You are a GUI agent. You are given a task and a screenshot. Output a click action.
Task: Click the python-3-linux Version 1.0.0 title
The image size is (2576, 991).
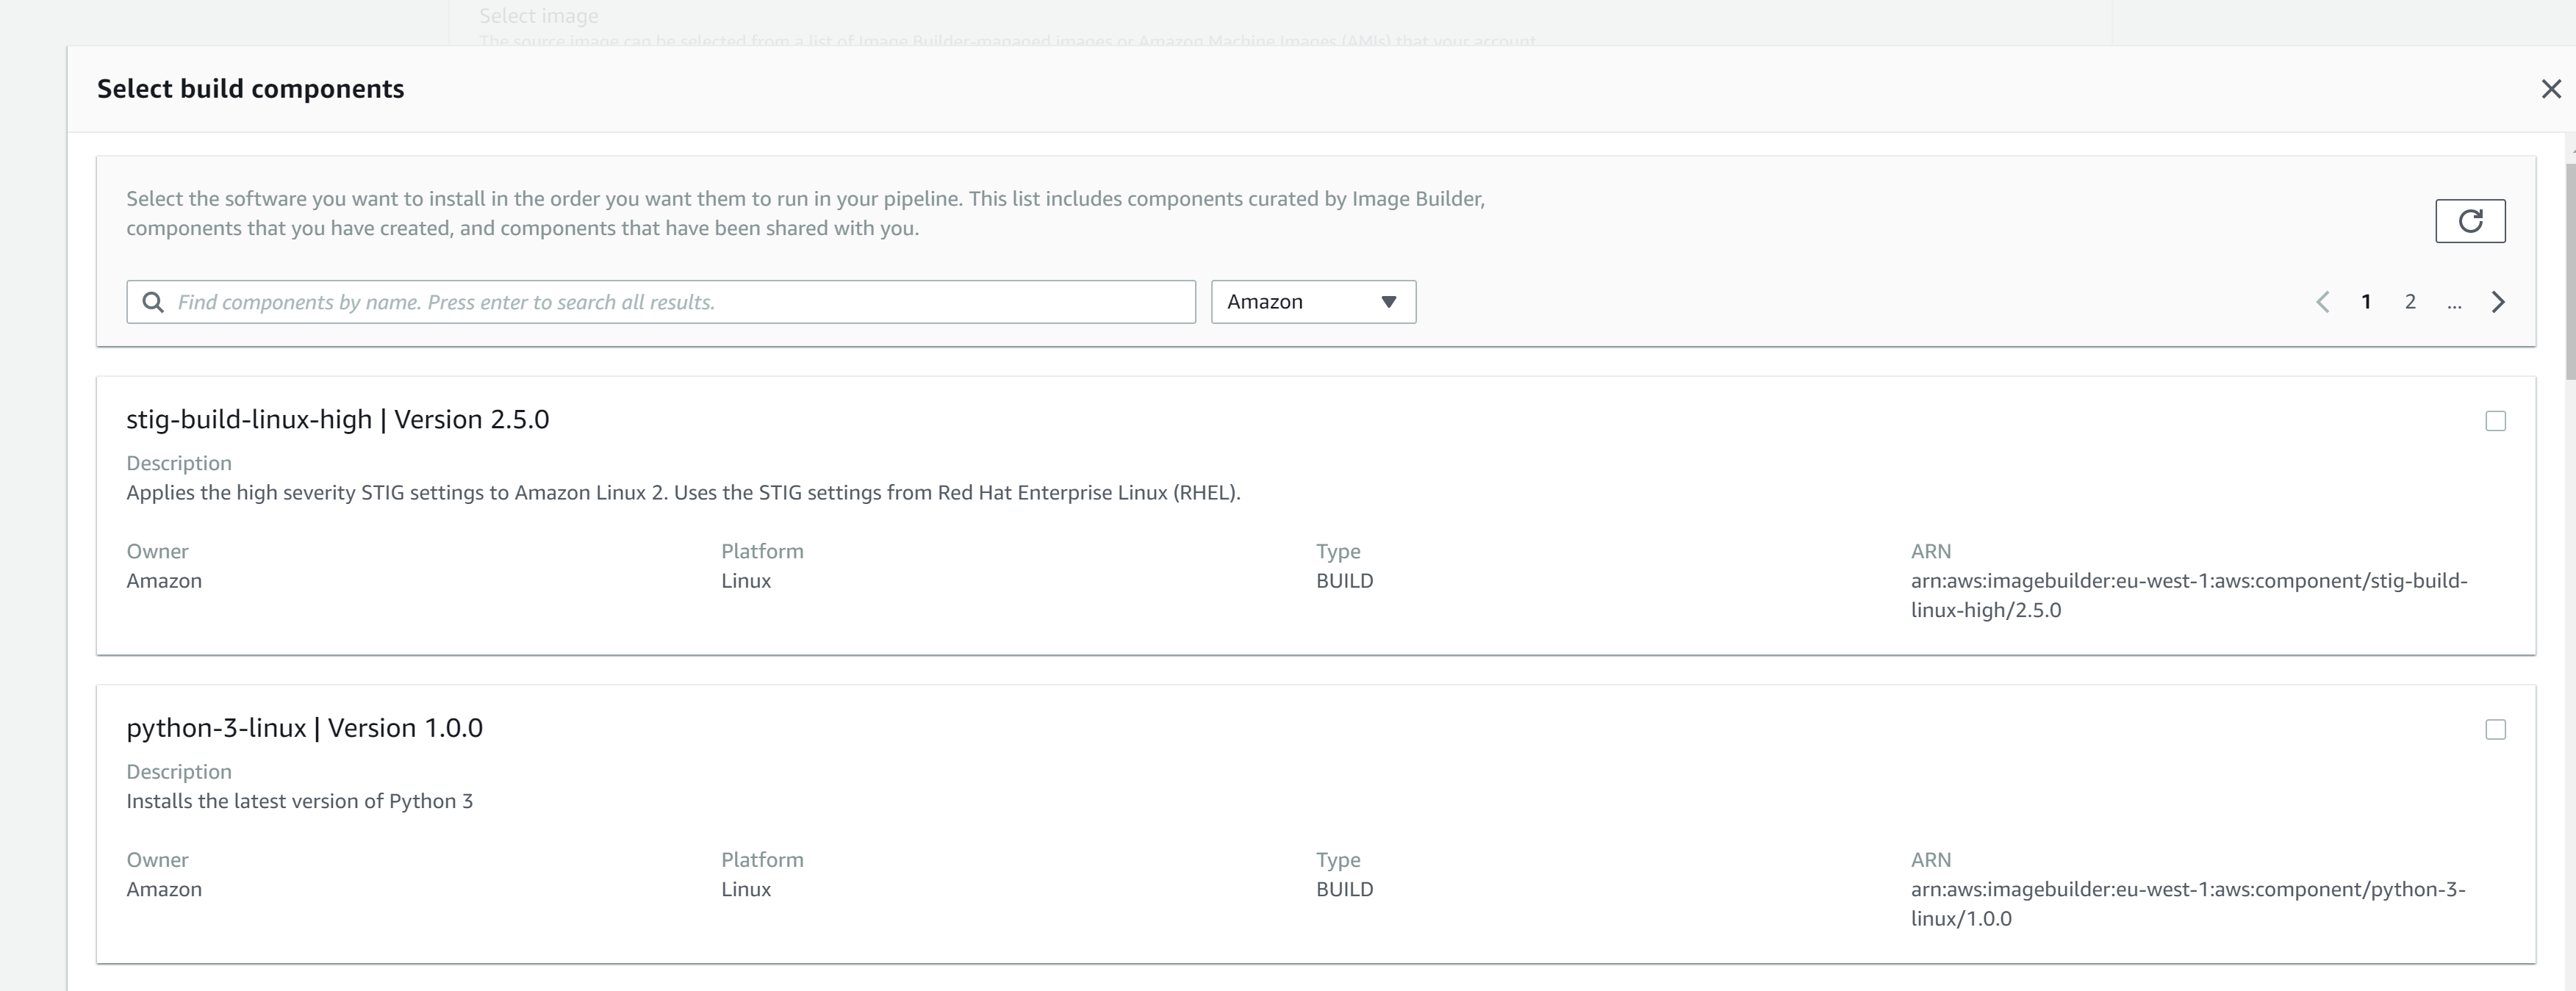coord(304,728)
